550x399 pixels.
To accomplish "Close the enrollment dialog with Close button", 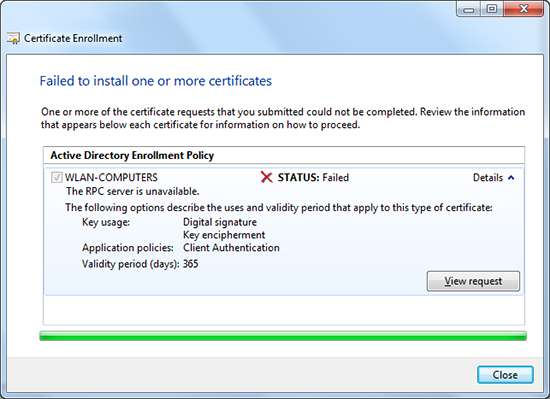I will pyautogui.click(x=505, y=375).
